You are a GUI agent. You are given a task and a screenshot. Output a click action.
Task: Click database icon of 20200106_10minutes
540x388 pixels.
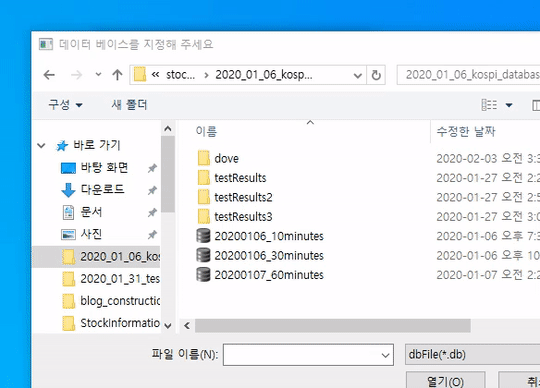click(203, 236)
